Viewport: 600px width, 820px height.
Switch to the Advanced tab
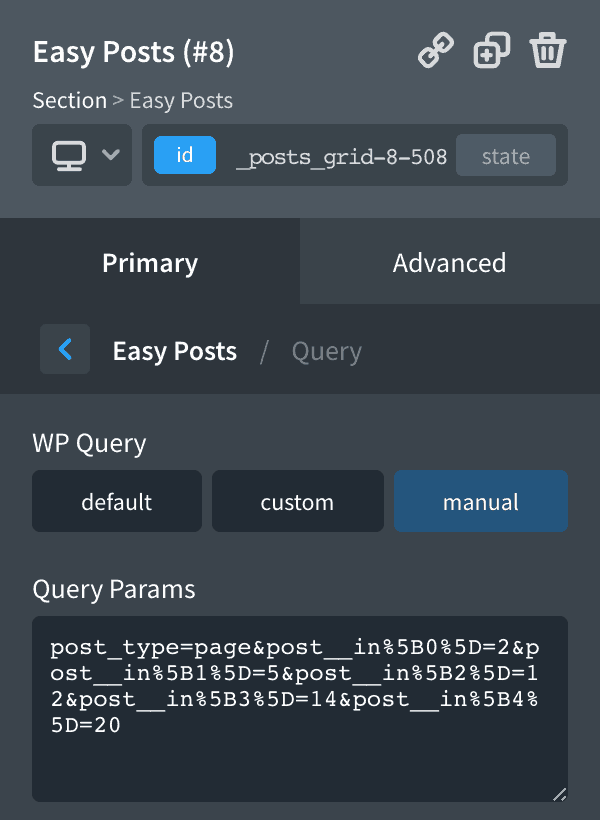[x=450, y=261]
